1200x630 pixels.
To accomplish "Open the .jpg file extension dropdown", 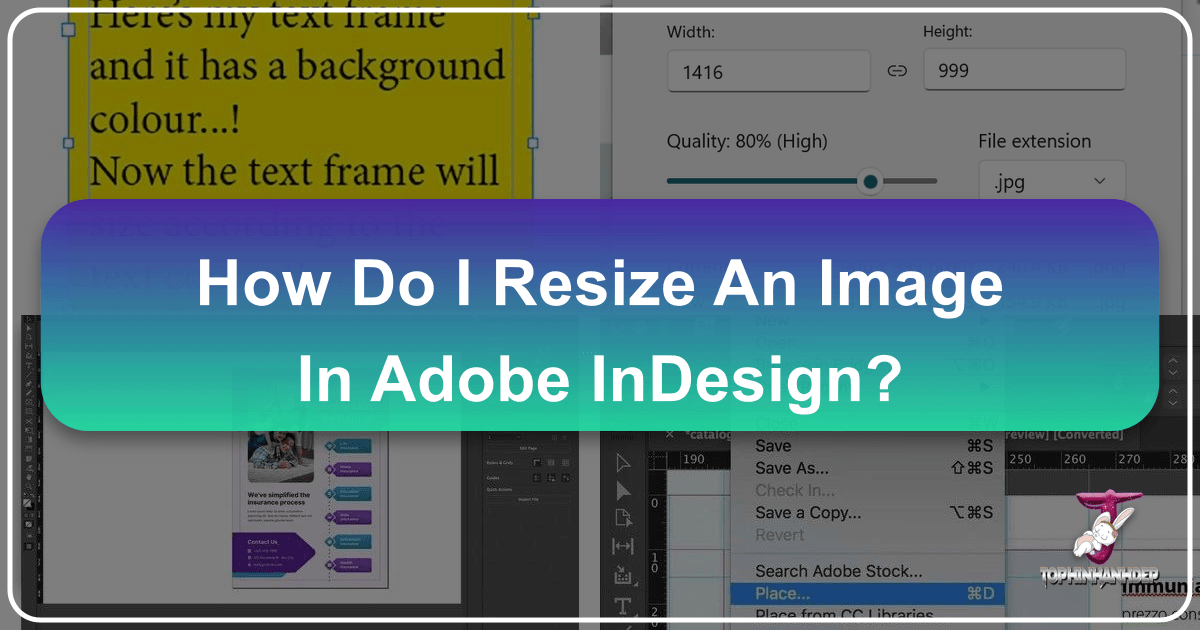I will click(x=1051, y=181).
